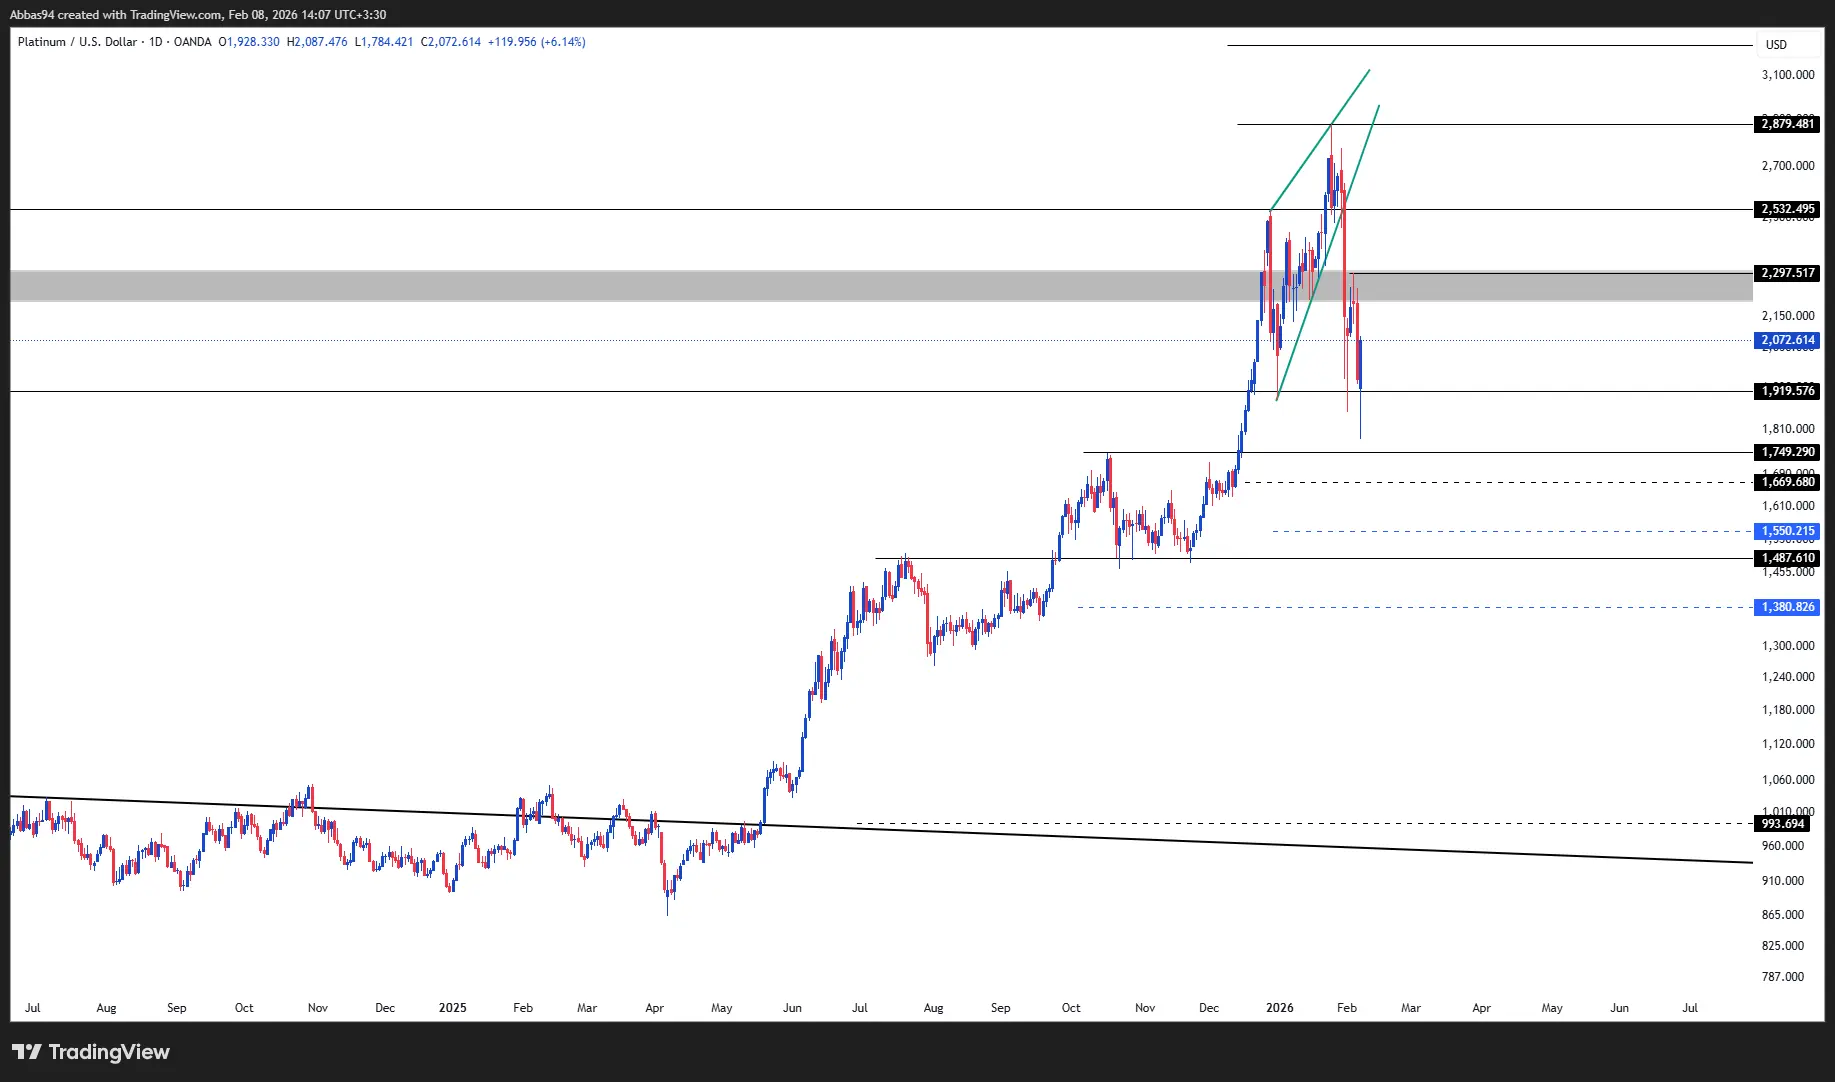The width and height of the screenshot is (1835, 1082).
Task: Click the 1D timeframe indicator
Action: (x=156, y=42)
